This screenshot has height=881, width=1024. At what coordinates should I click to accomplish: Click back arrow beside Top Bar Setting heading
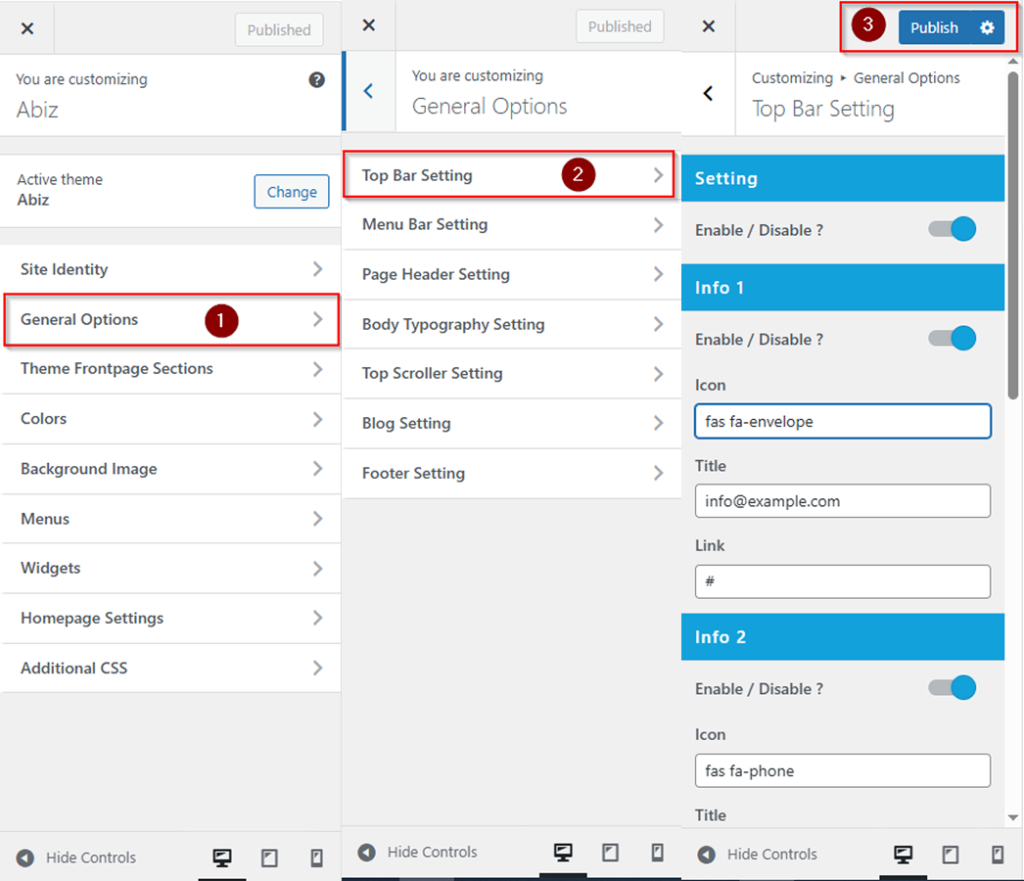[708, 93]
